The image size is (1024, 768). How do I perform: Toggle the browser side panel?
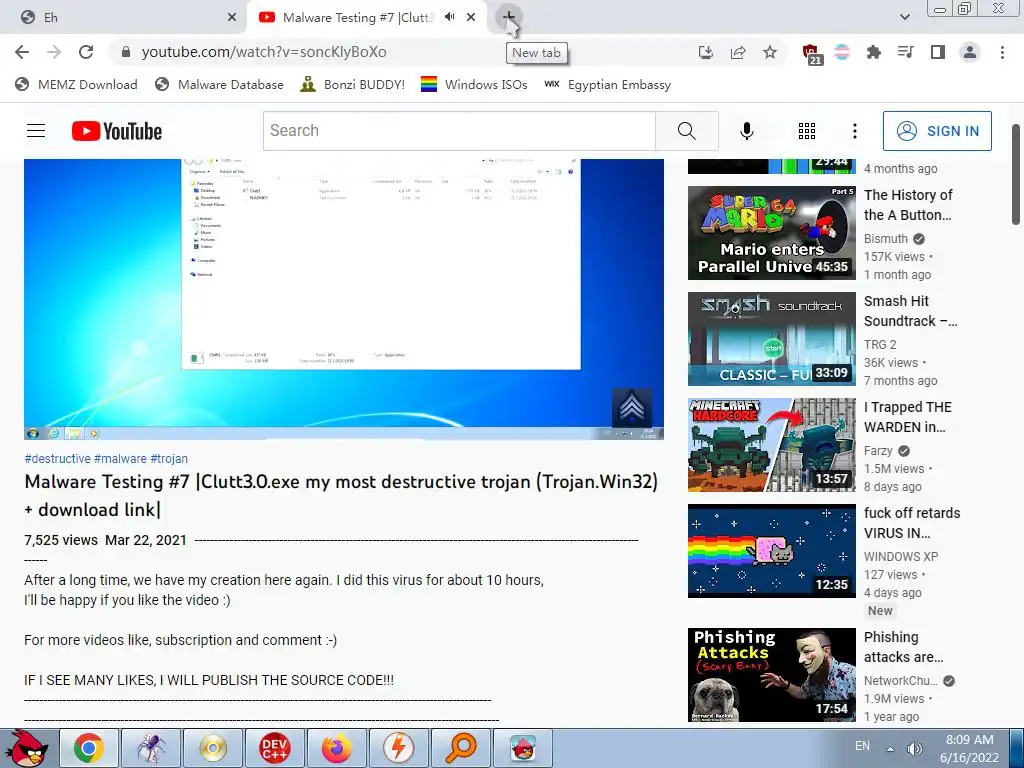[938, 52]
